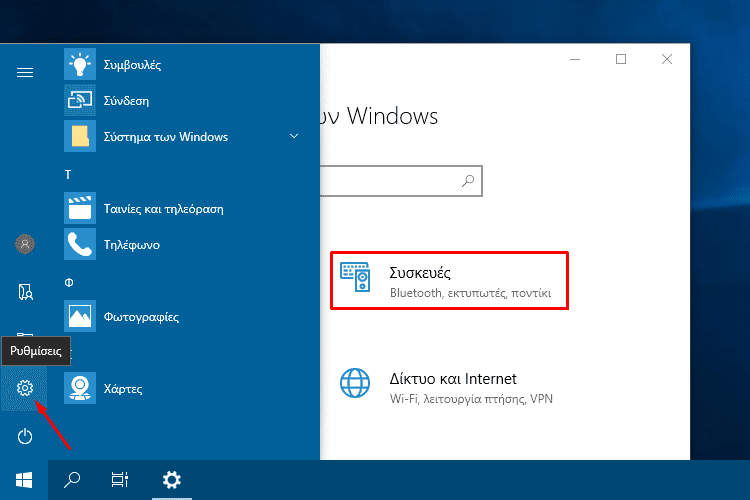Screen dimensions: 750x500
Task: Click 'Wi-Fi, λειτουργία πτήσης, VPN' description text
Action: pyautogui.click(x=471, y=399)
